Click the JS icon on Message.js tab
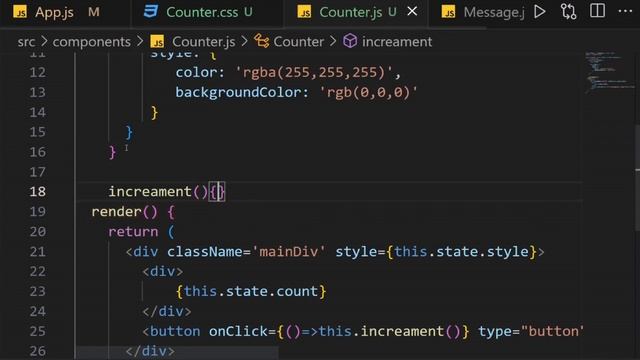Image resolution: width=640 pixels, height=360 pixels. [449, 12]
